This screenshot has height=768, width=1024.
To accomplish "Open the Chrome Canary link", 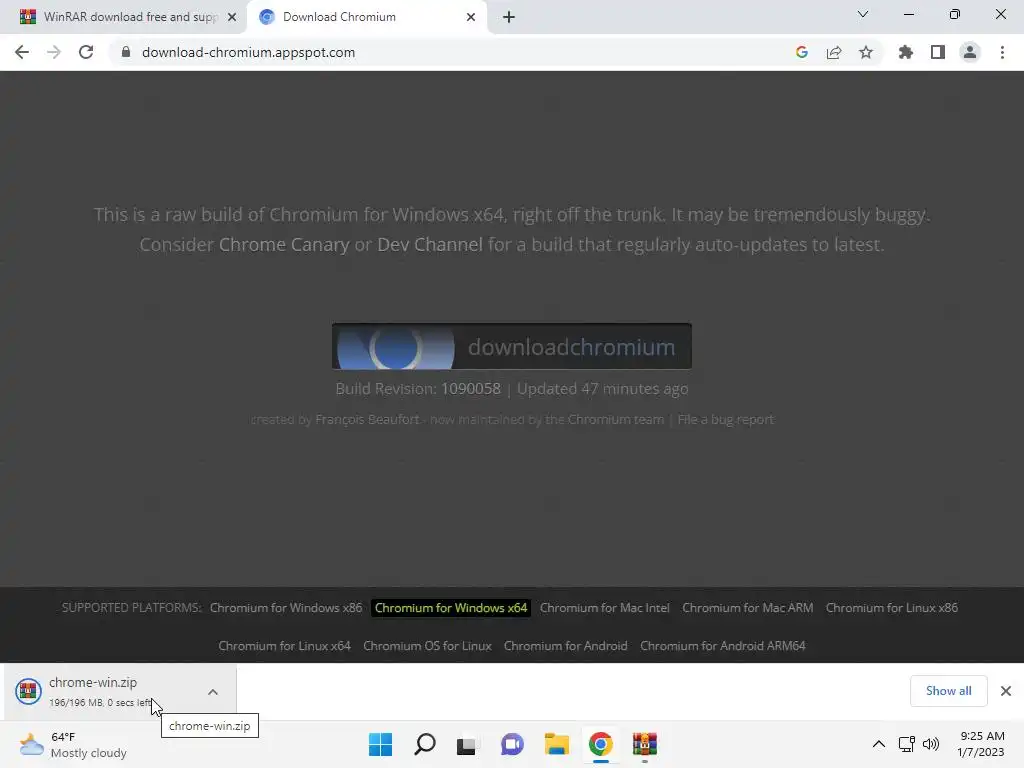I will [284, 245].
